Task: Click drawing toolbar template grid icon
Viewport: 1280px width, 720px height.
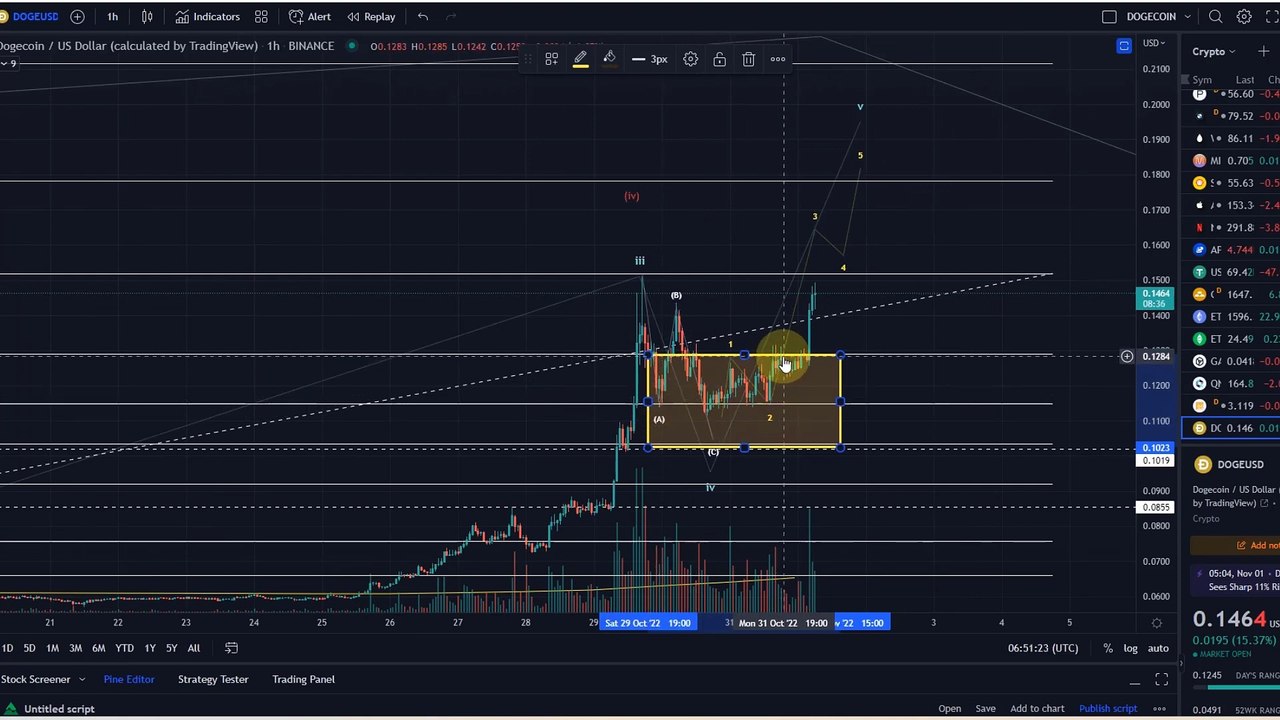Action: pyautogui.click(x=551, y=59)
